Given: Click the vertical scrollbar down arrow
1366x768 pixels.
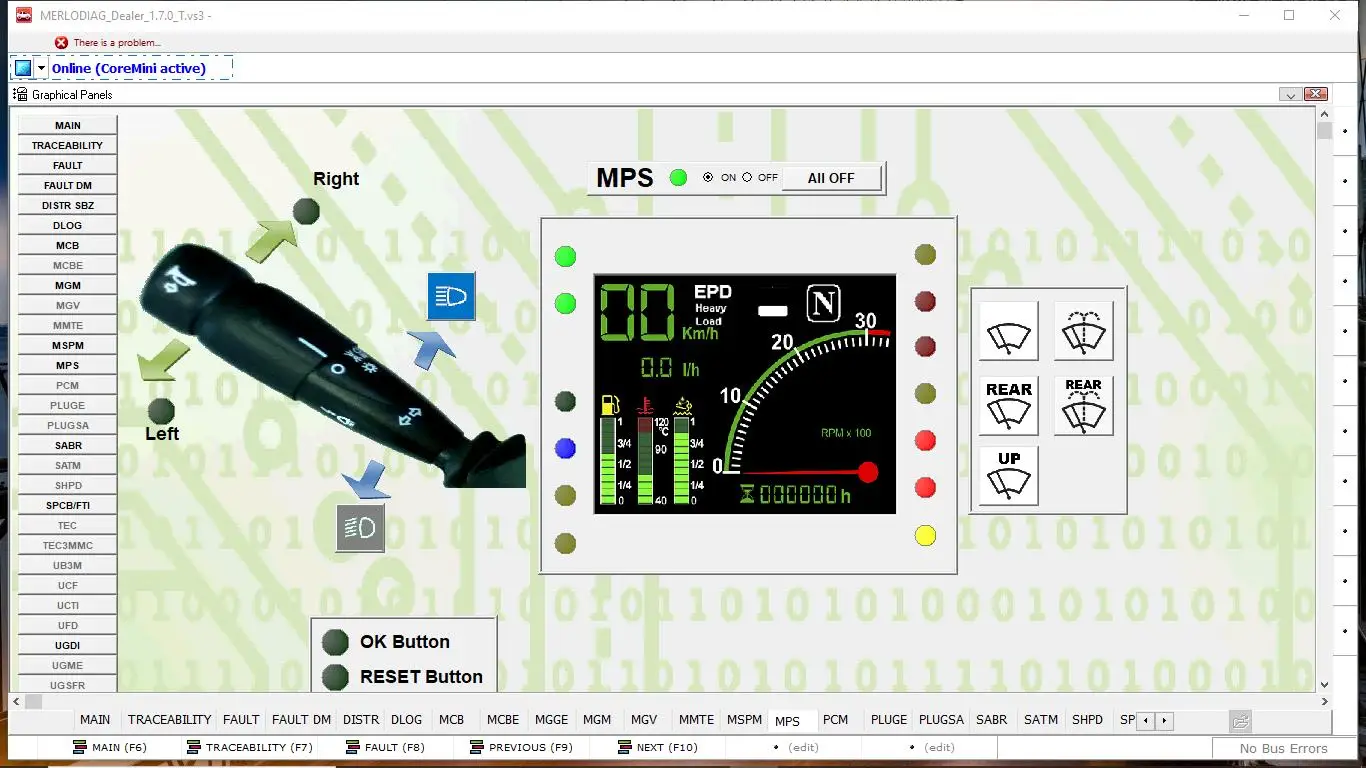Looking at the screenshot, I should tap(1324, 685).
